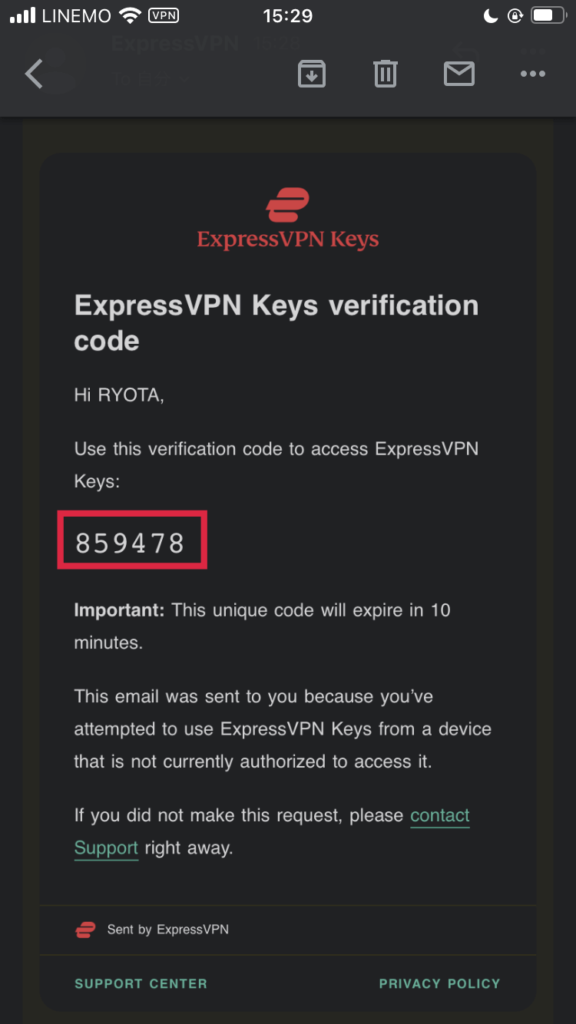Open the SUPPORT CENTER footer link
The width and height of the screenshot is (576, 1024).
tap(141, 984)
